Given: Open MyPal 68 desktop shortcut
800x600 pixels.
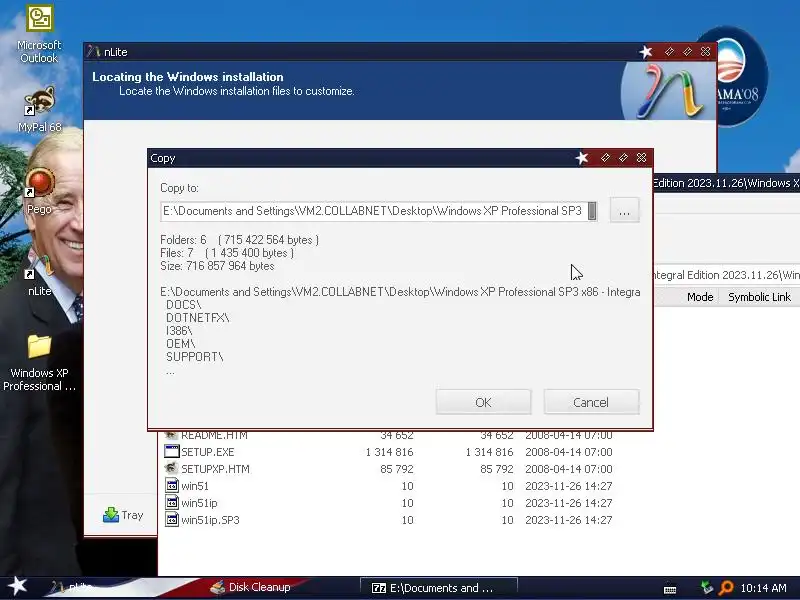Looking at the screenshot, I should click(x=39, y=109).
